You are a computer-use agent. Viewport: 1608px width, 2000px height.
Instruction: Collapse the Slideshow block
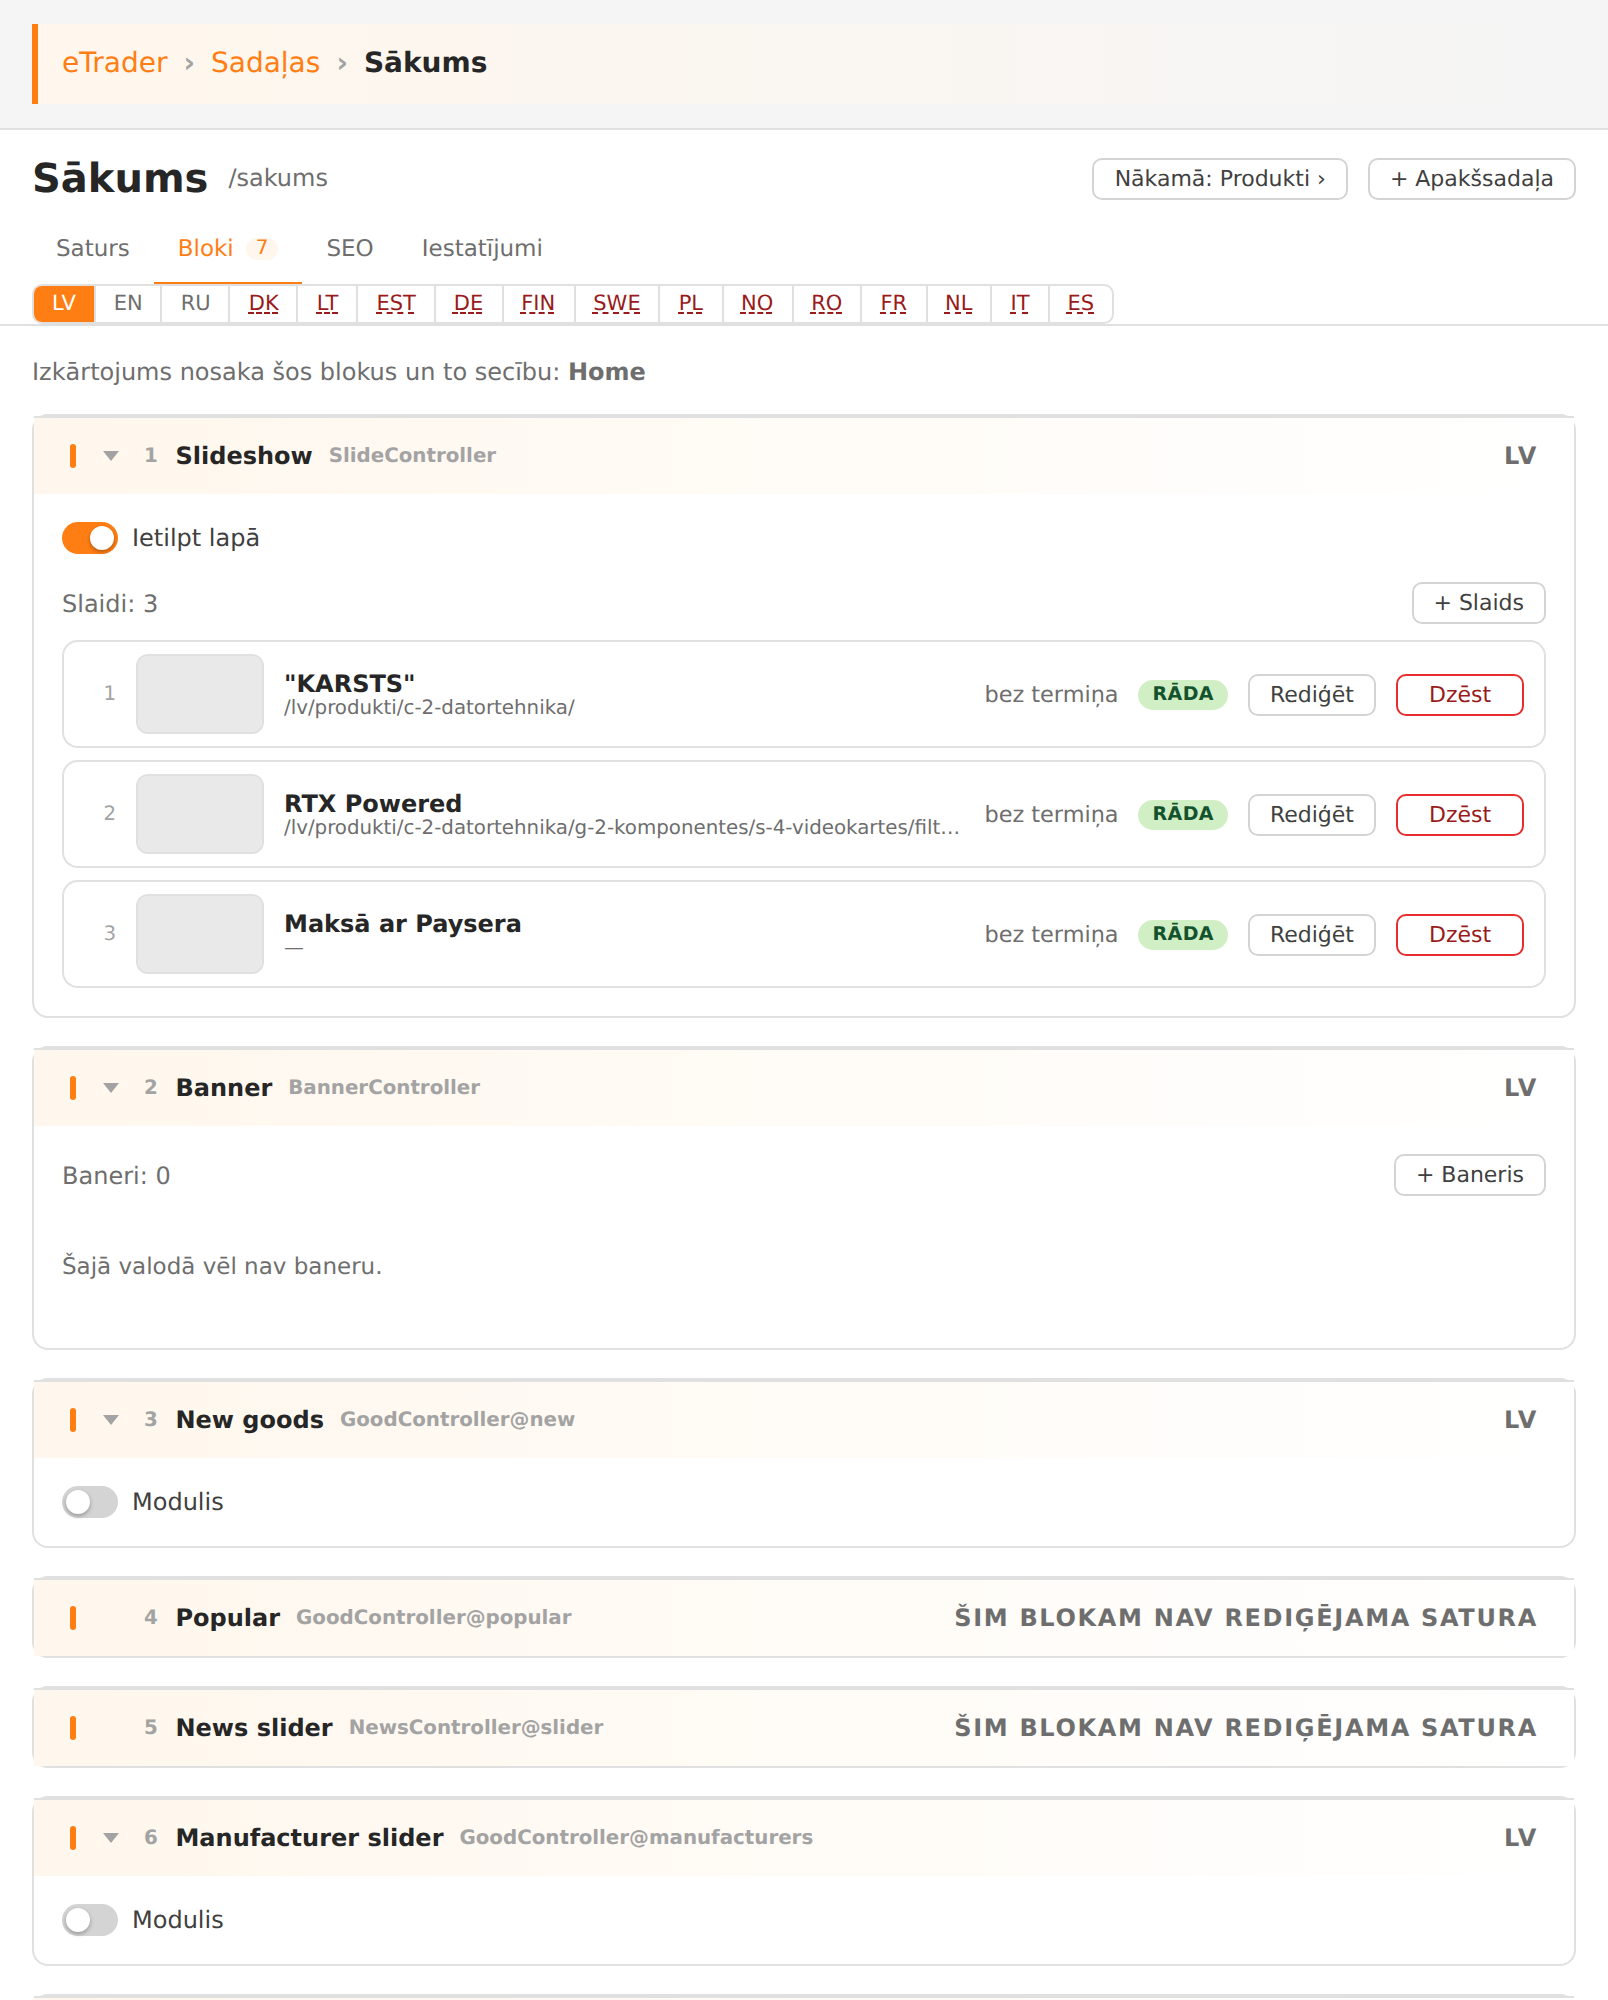coord(111,456)
